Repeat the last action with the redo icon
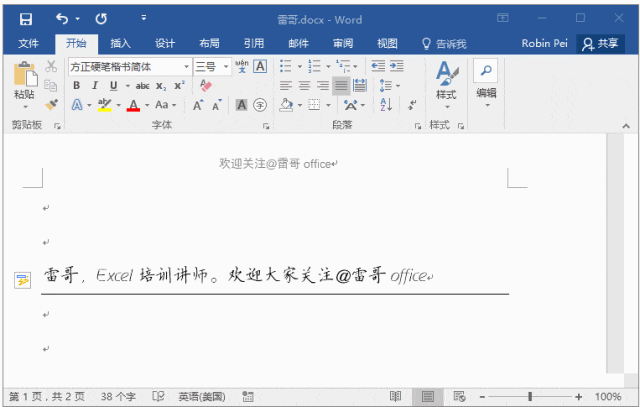640x407 pixels. click(x=101, y=19)
